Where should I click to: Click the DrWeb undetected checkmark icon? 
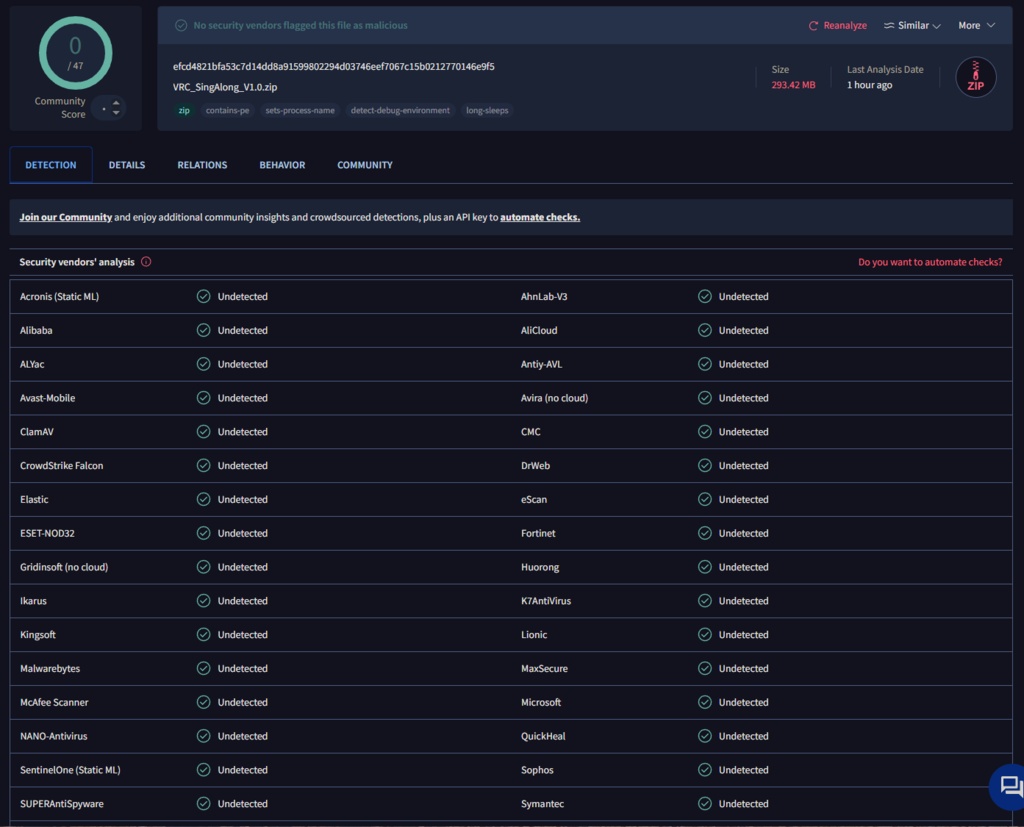705,466
